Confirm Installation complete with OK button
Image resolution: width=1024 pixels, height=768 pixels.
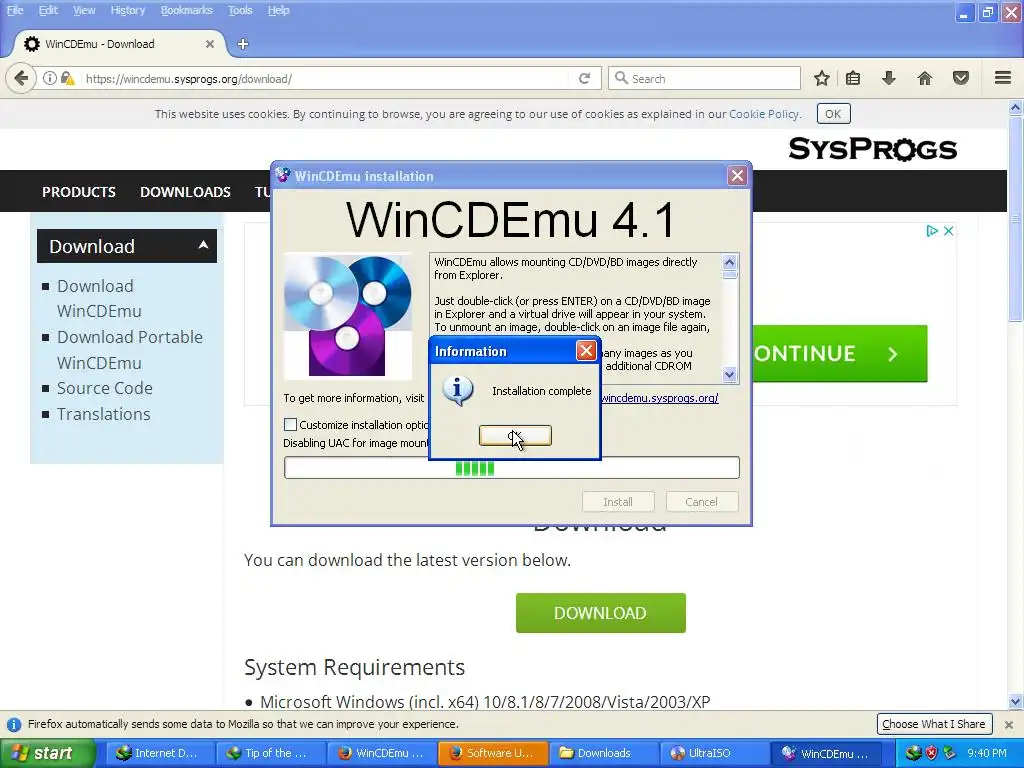tap(515, 436)
